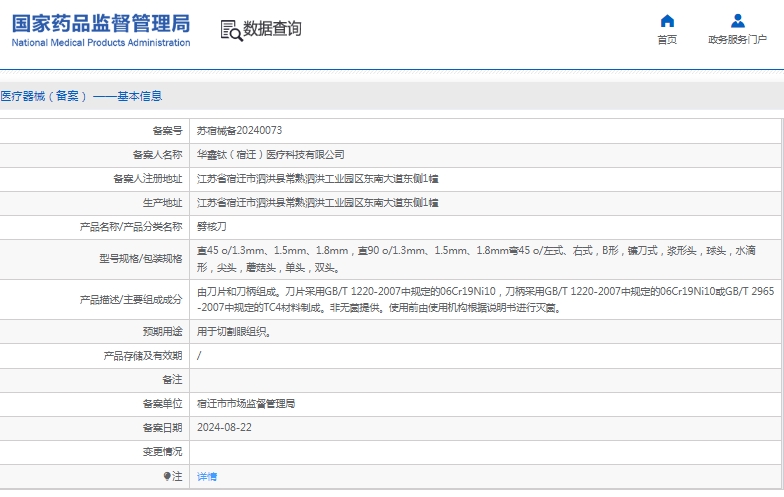Click the 政务服务门户 label

pos(738,40)
